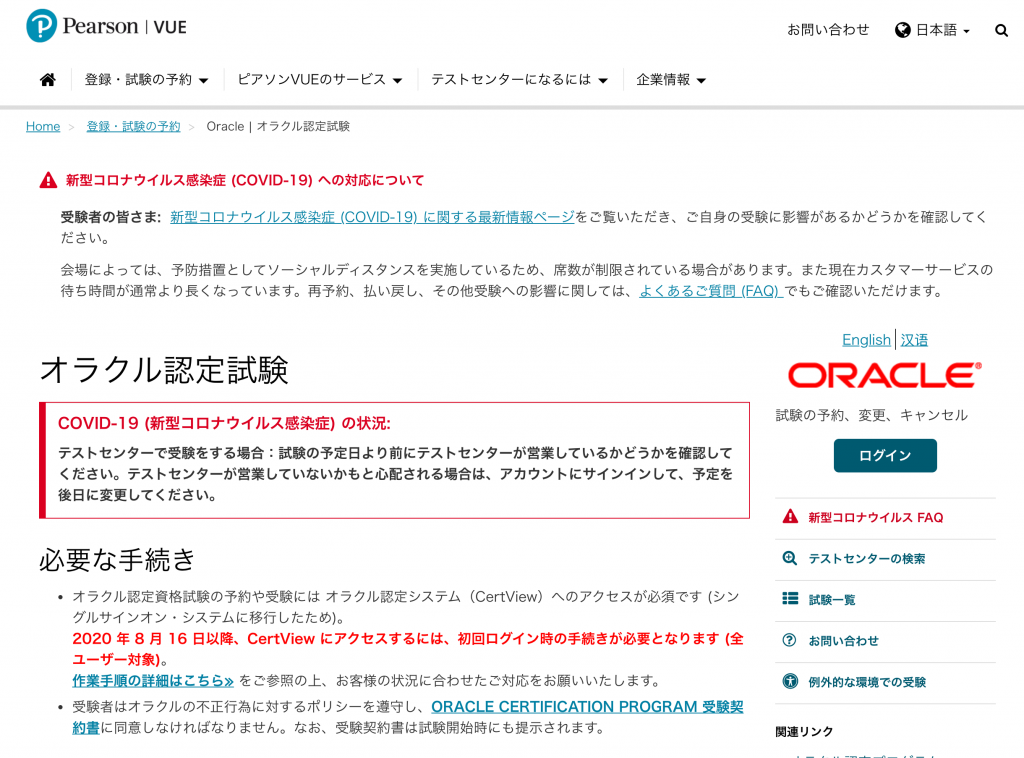This screenshot has height=758, width=1024.
Task: Open the よくあるご質問 (FAQ) link
Action: pyautogui.click(x=711, y=291)
